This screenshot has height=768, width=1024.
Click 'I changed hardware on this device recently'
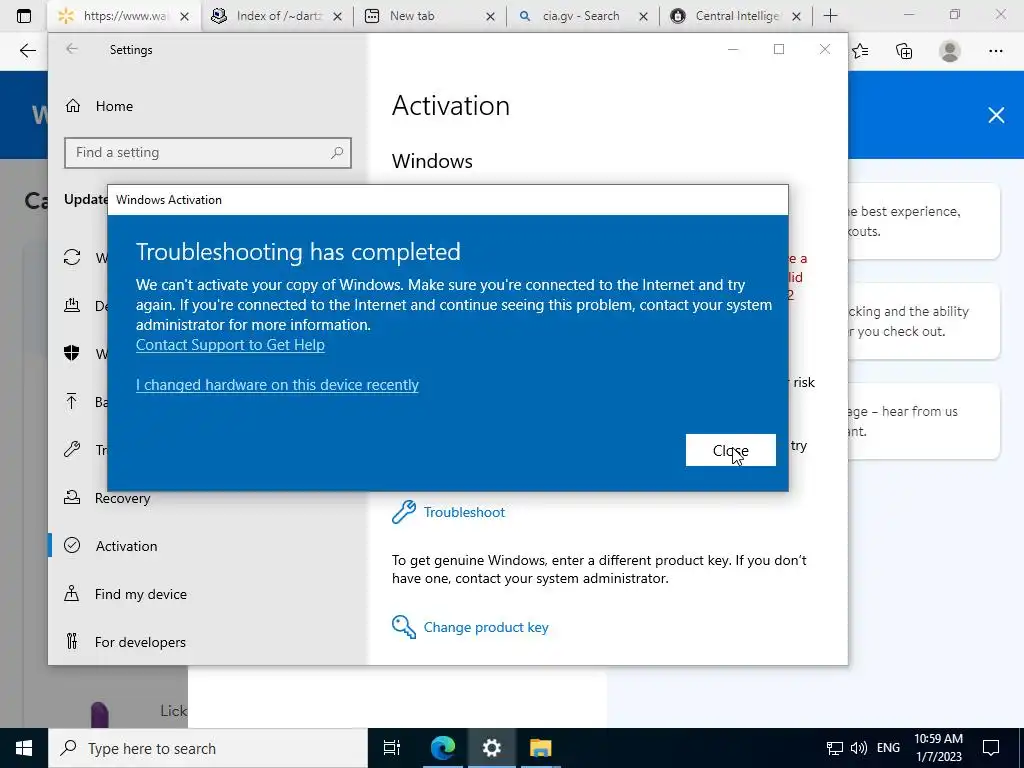[277, 385]
